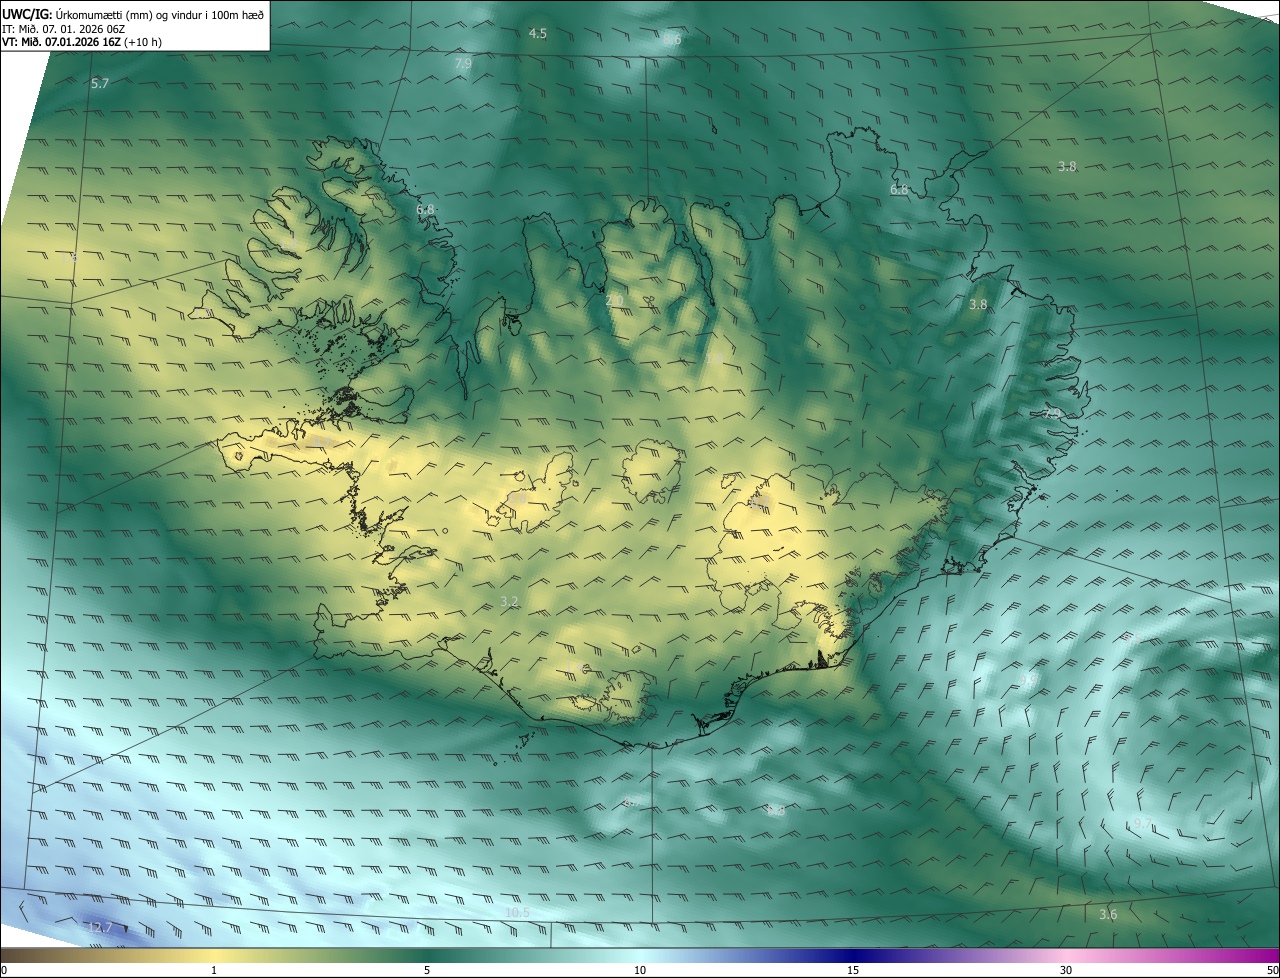The image size is (1280, 978).
Task: Click the 3.6 value label on the map
Action: 1108,915
